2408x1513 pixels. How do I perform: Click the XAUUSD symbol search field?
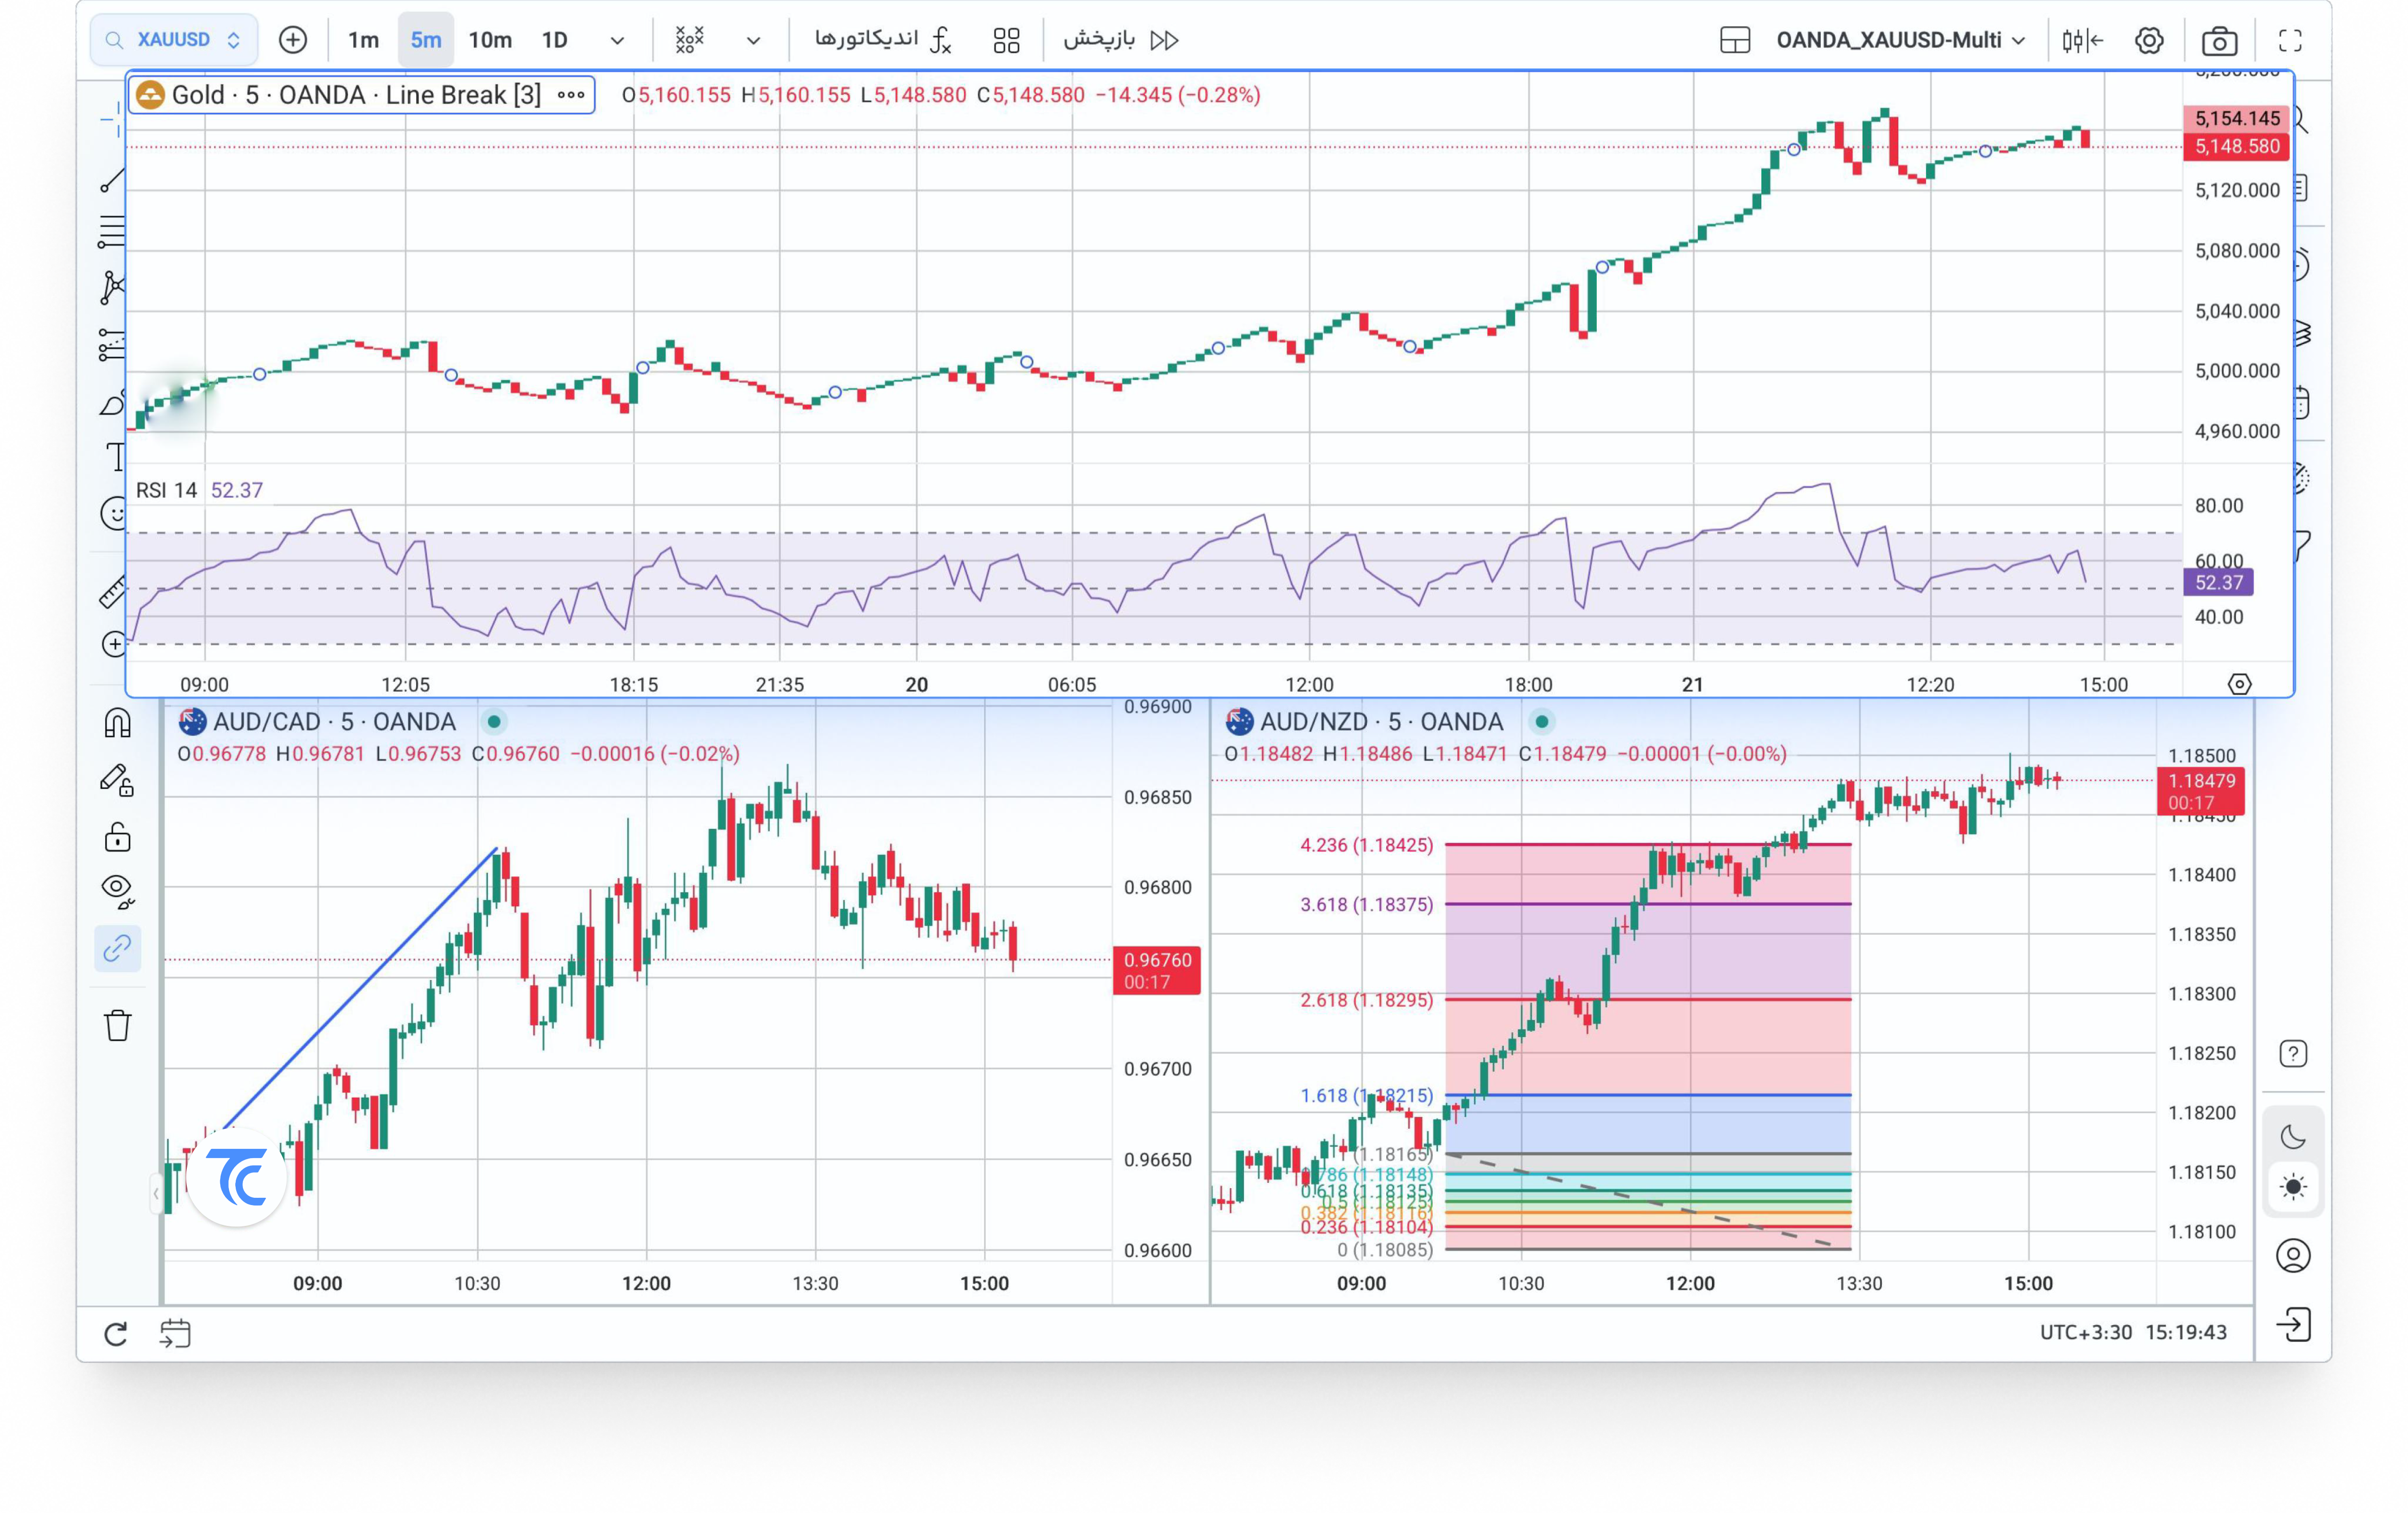pos(174,40)
